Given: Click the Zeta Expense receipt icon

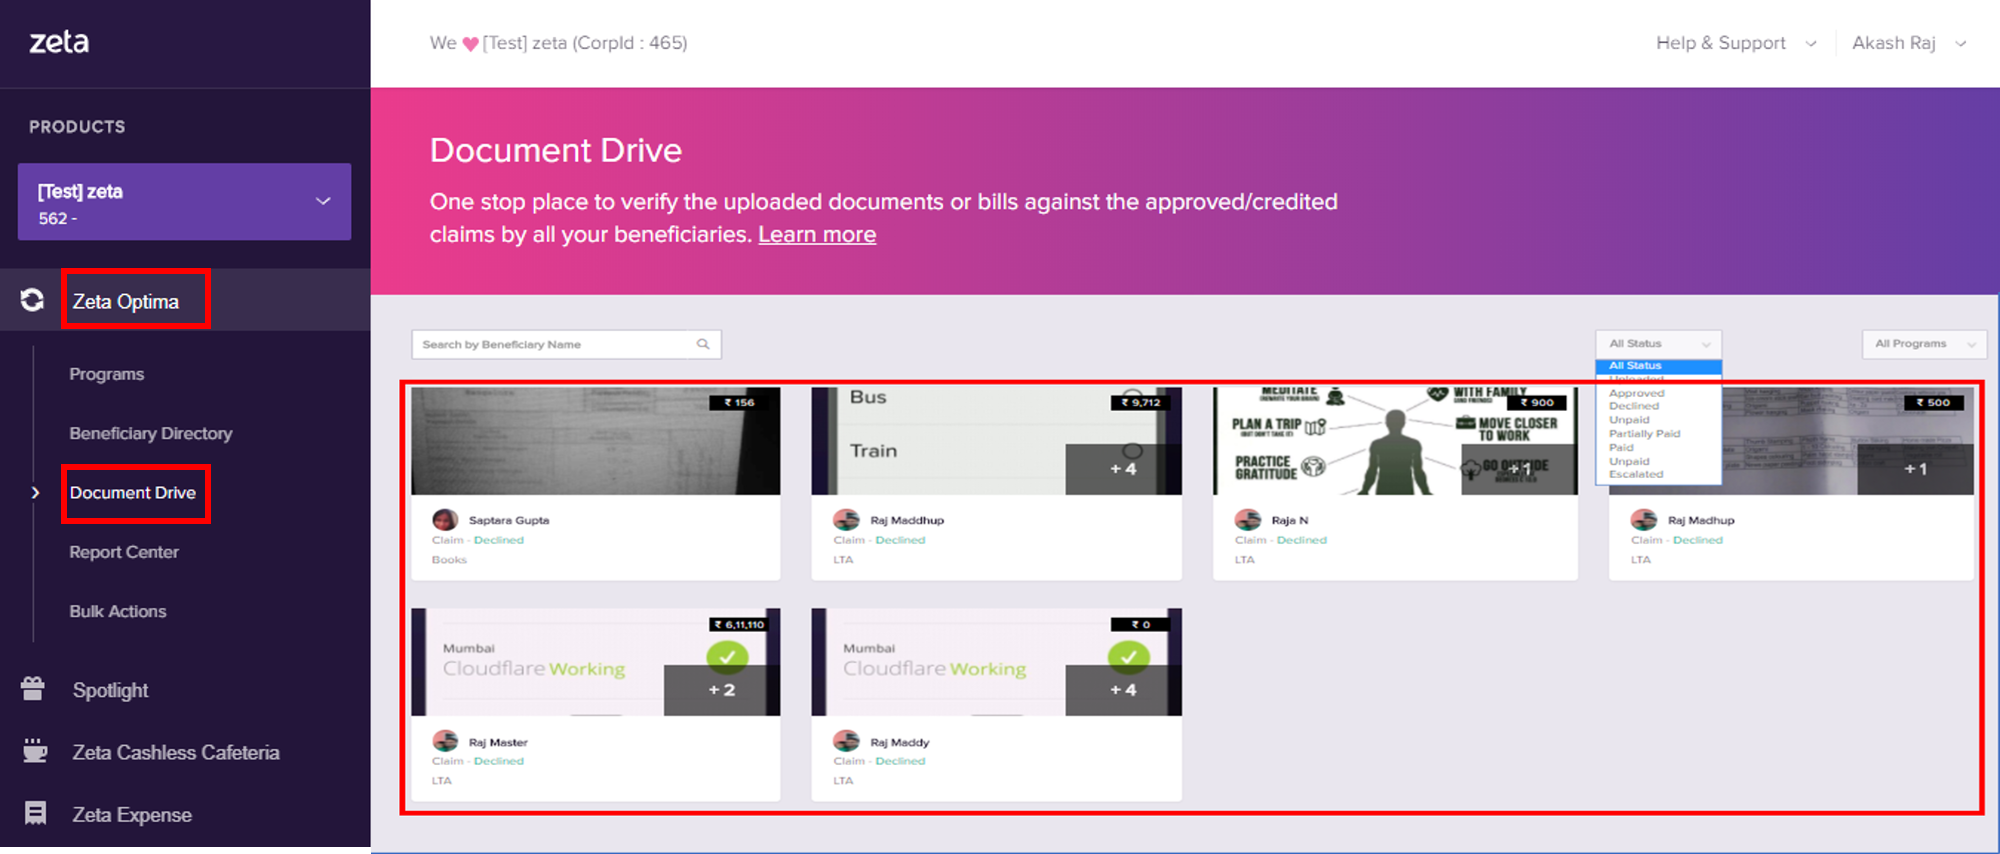Looking at the screenshot, I should [x=35, y=813].
